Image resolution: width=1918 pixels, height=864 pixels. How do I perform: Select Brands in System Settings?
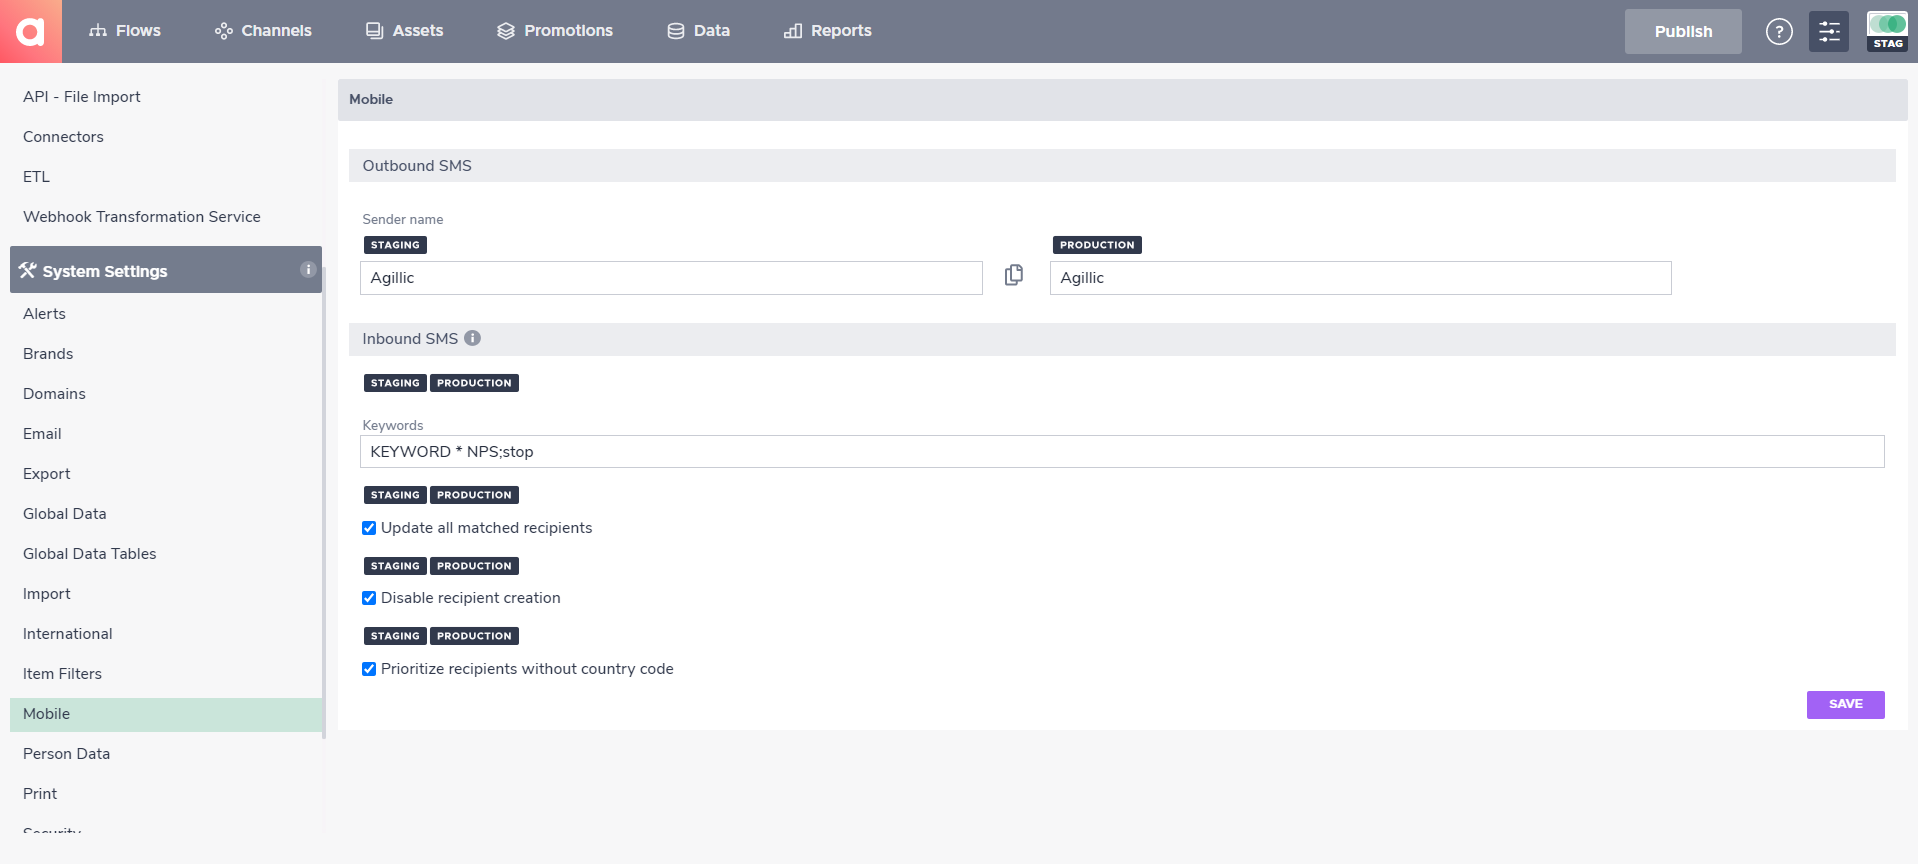tap(48, 354)
